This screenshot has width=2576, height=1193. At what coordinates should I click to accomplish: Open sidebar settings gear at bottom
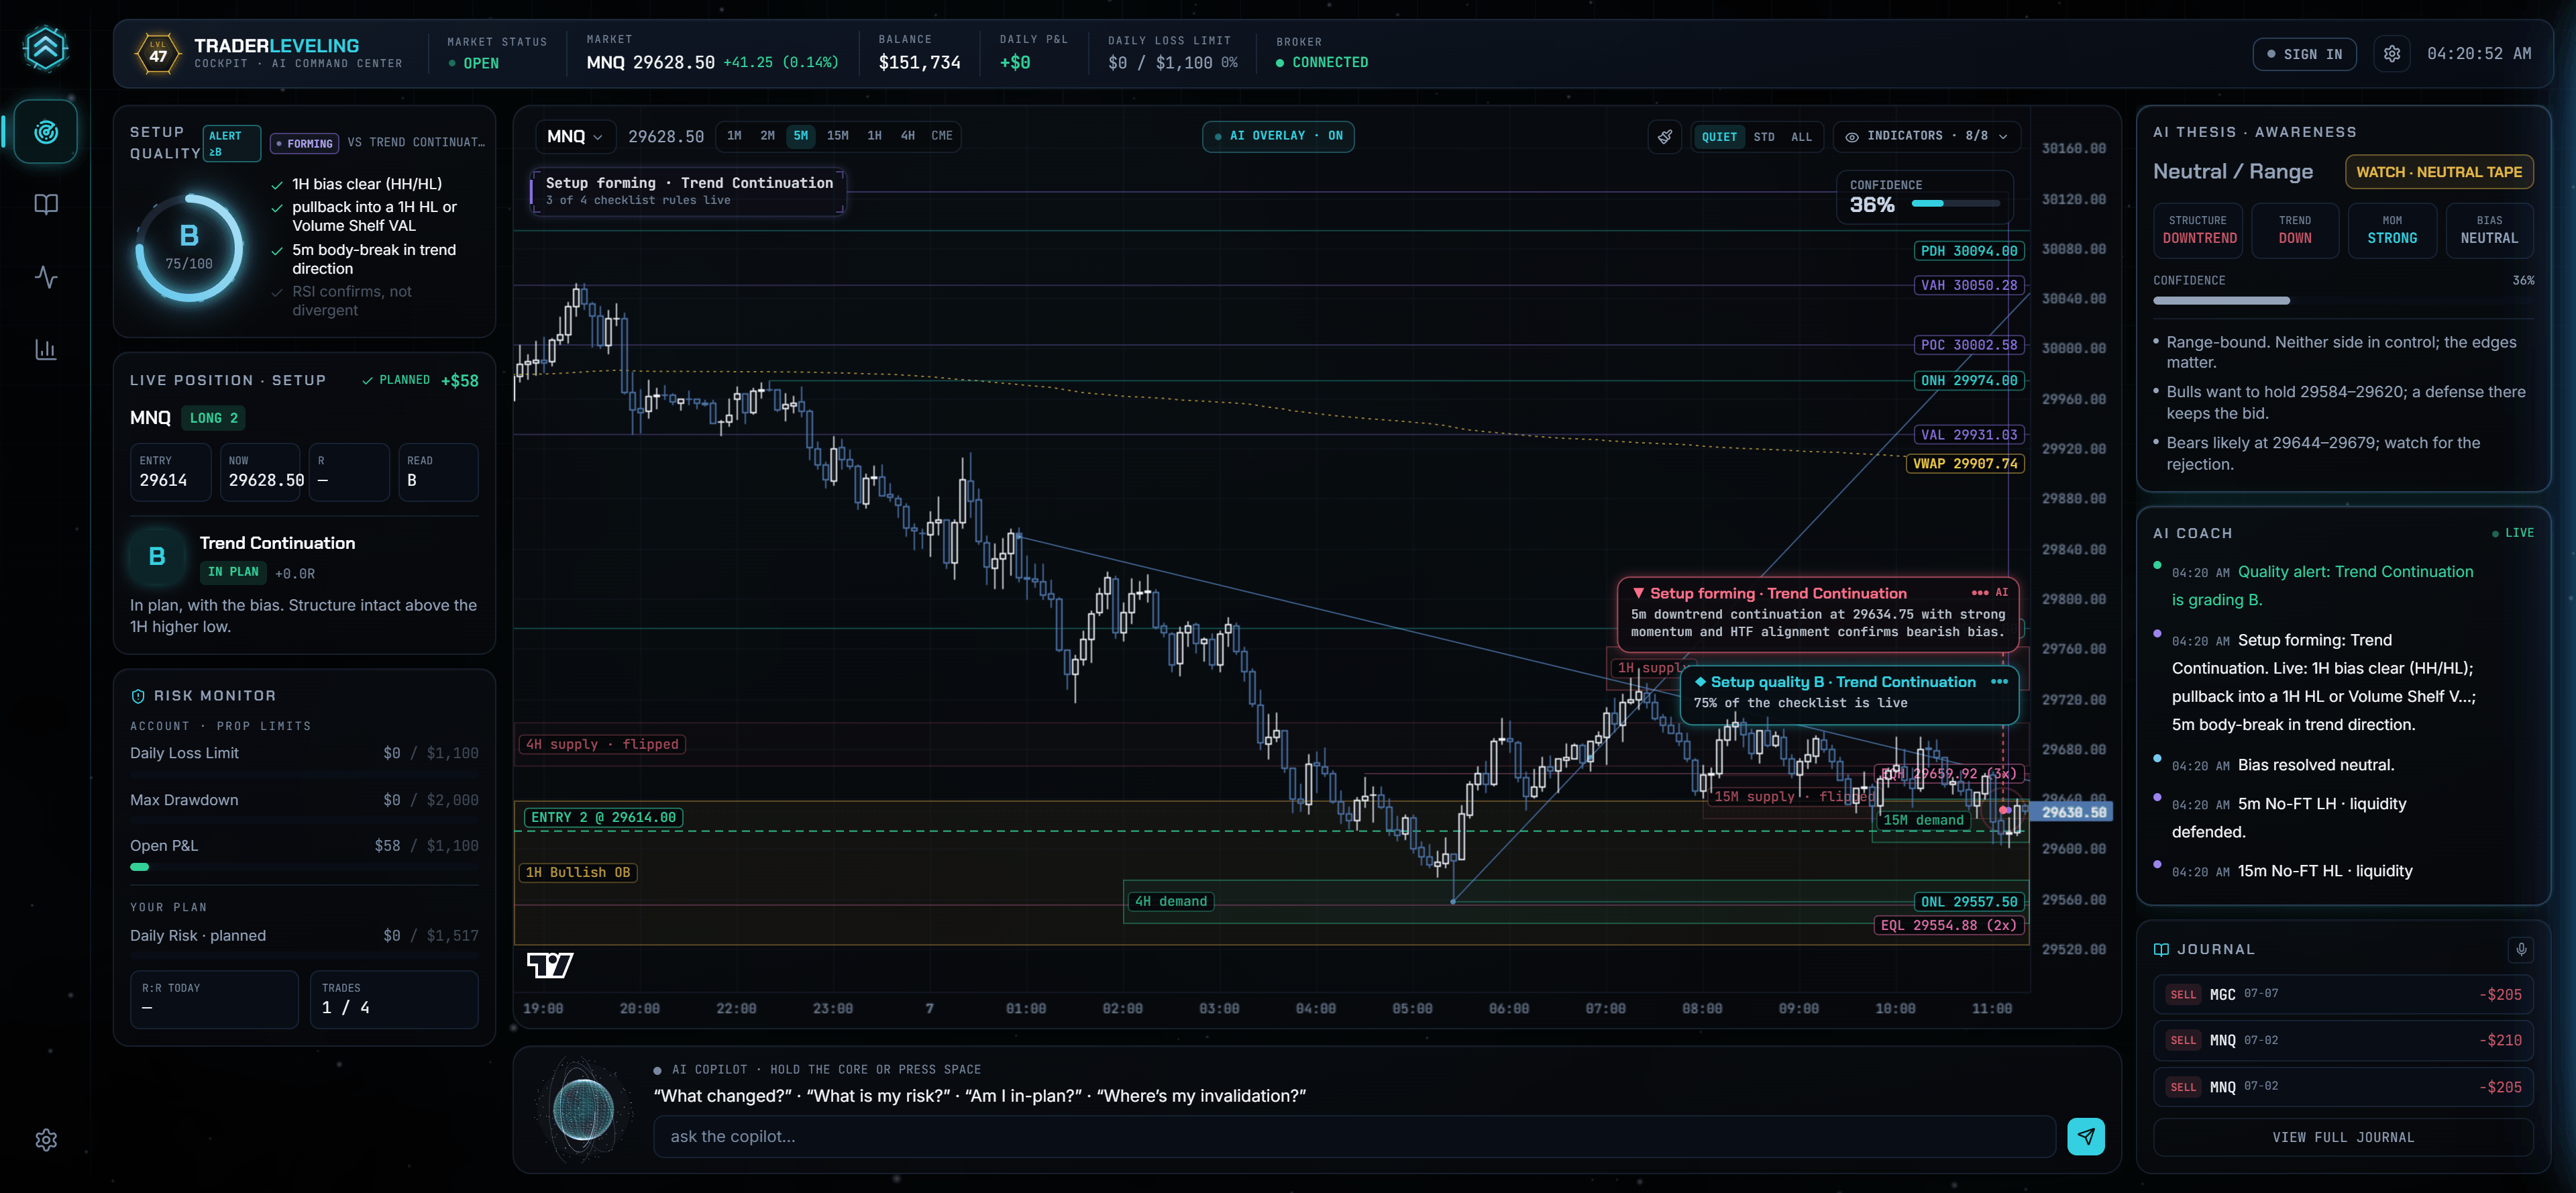pos(46,1140)
